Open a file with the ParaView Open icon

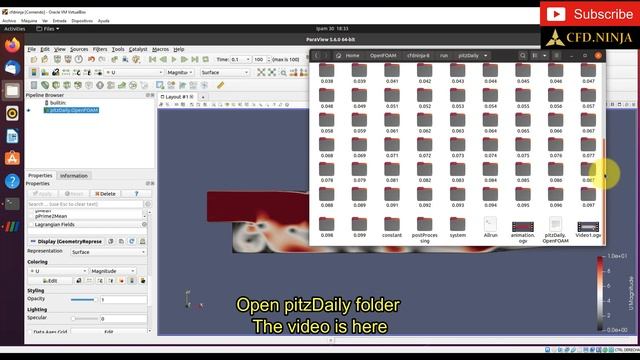(x=34, y=60)
